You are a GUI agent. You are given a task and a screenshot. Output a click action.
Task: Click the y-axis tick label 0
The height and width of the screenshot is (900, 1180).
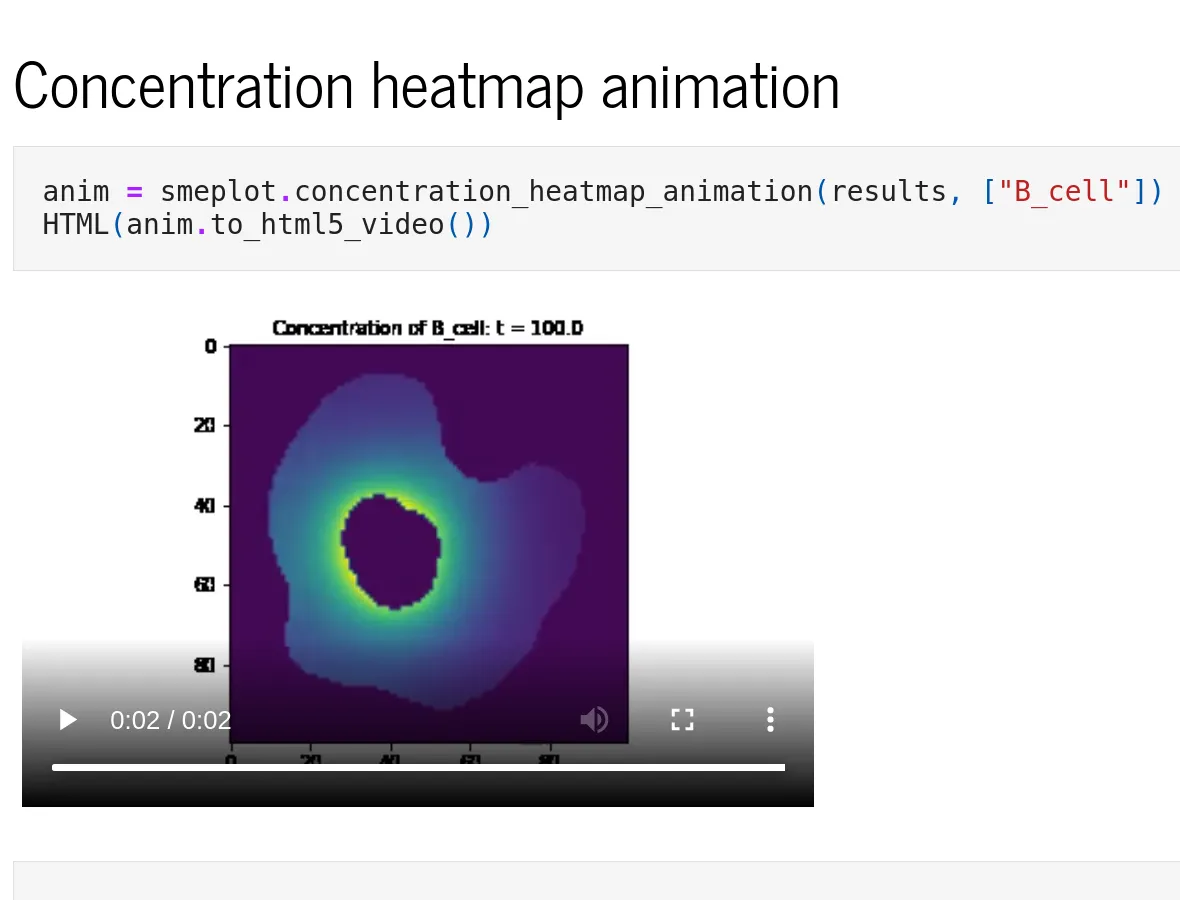(x=210, y=346)
